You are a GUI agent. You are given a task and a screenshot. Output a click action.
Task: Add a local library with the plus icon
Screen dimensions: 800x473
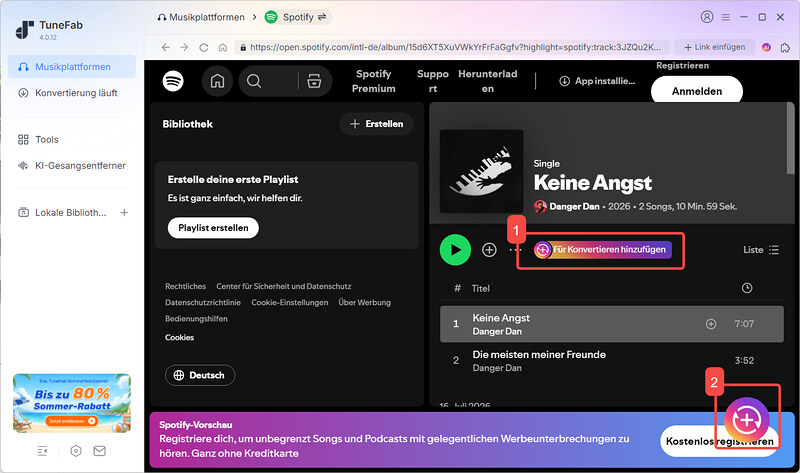coord(124,212)
